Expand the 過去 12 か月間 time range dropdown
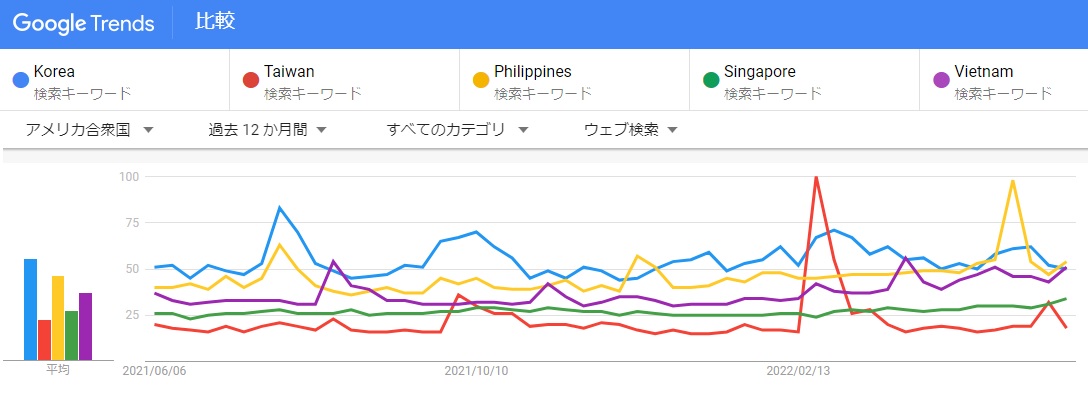Screen dimensions: 1088x398 tap(267, 130)
